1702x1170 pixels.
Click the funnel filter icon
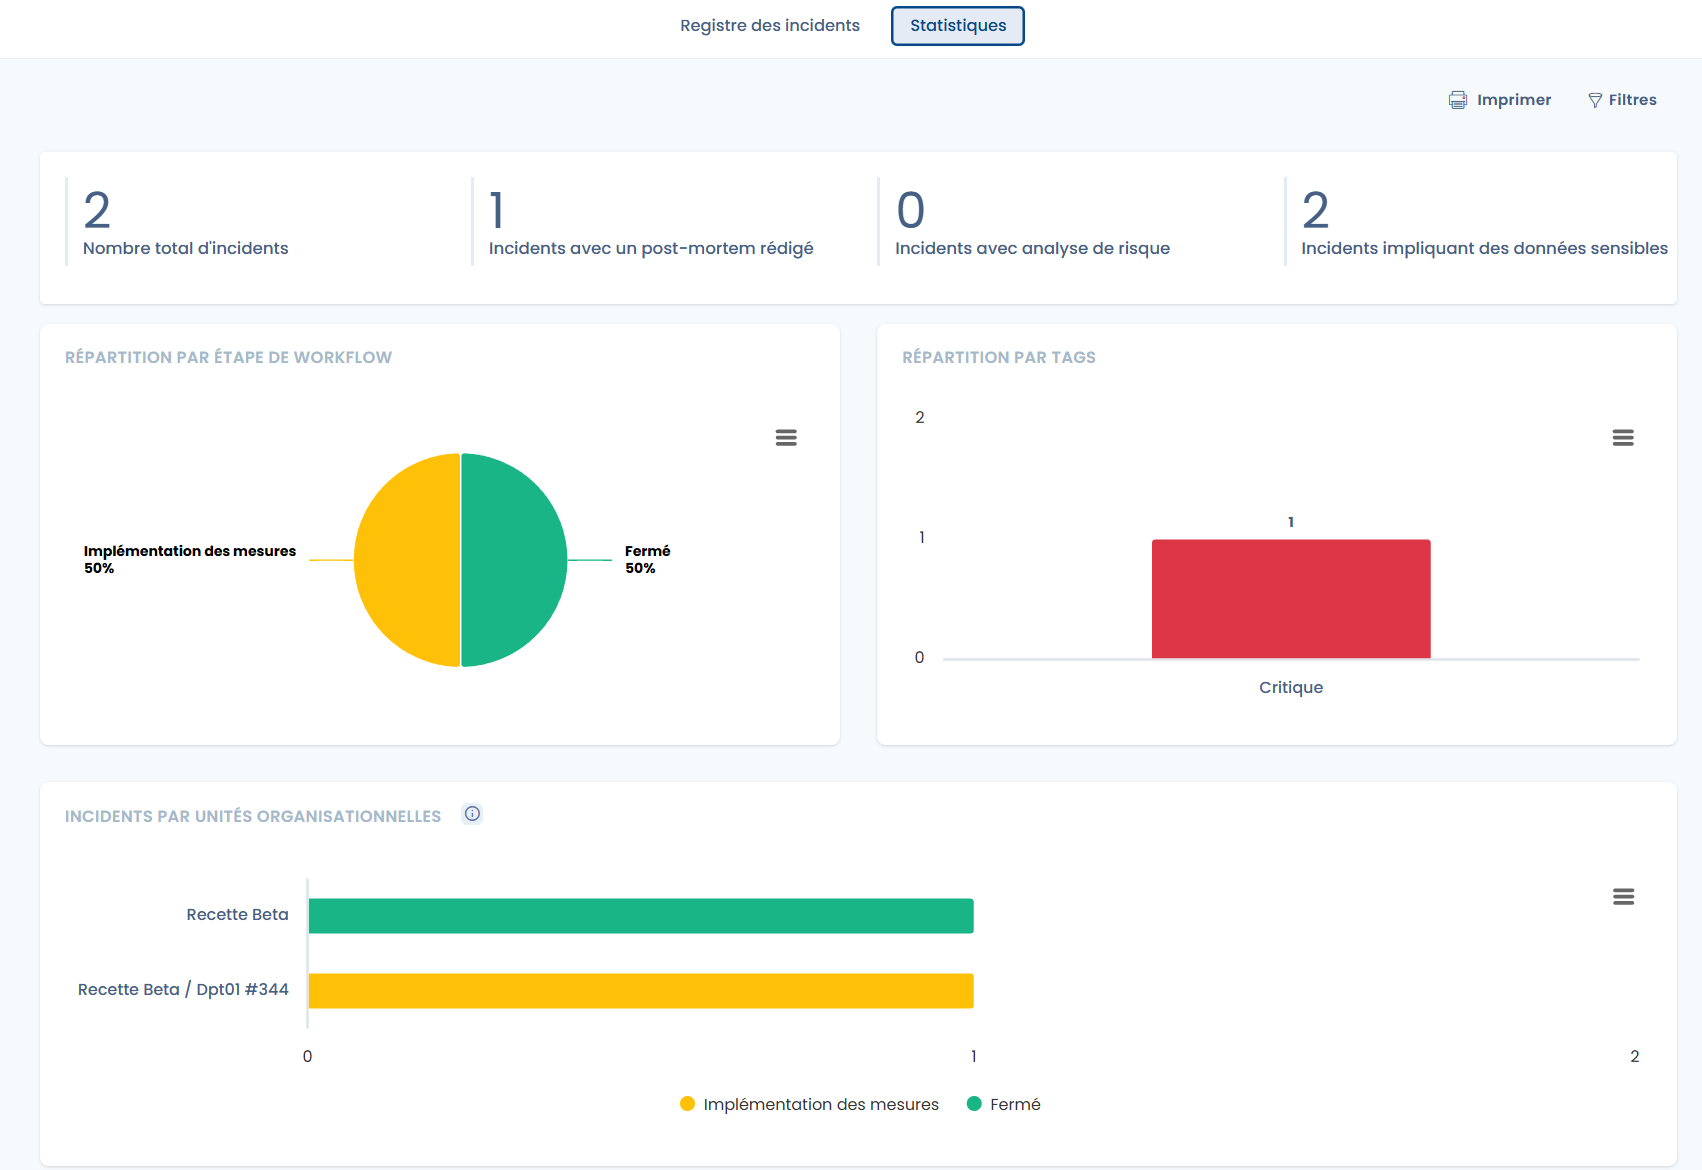pos(1595,100)
